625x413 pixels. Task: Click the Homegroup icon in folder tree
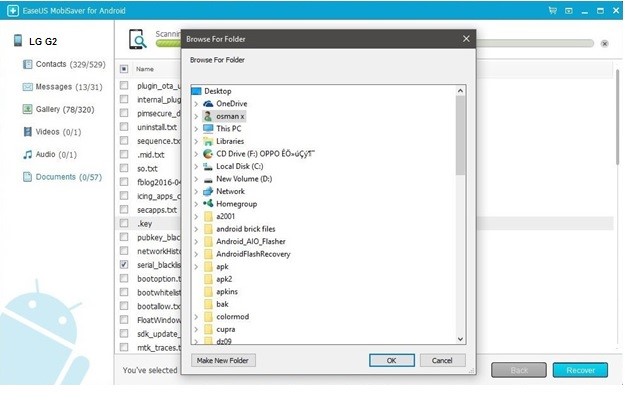click(208, 204)
